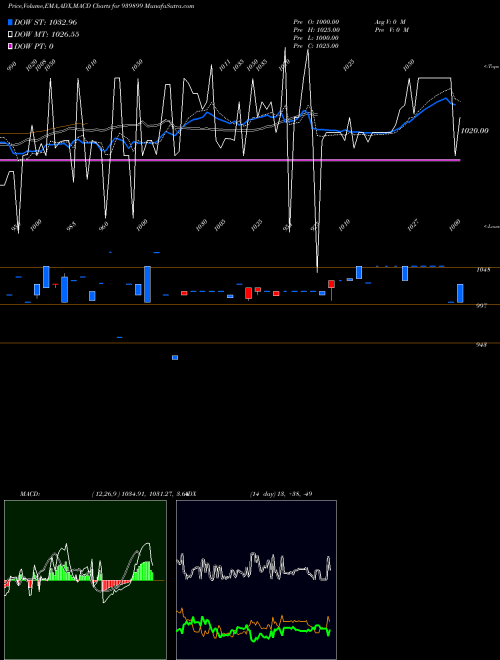This screenshot has width=500, height=660.
Task: Click the 'Avg V: 0 M' volume text
Action: (x=390, y=21)
